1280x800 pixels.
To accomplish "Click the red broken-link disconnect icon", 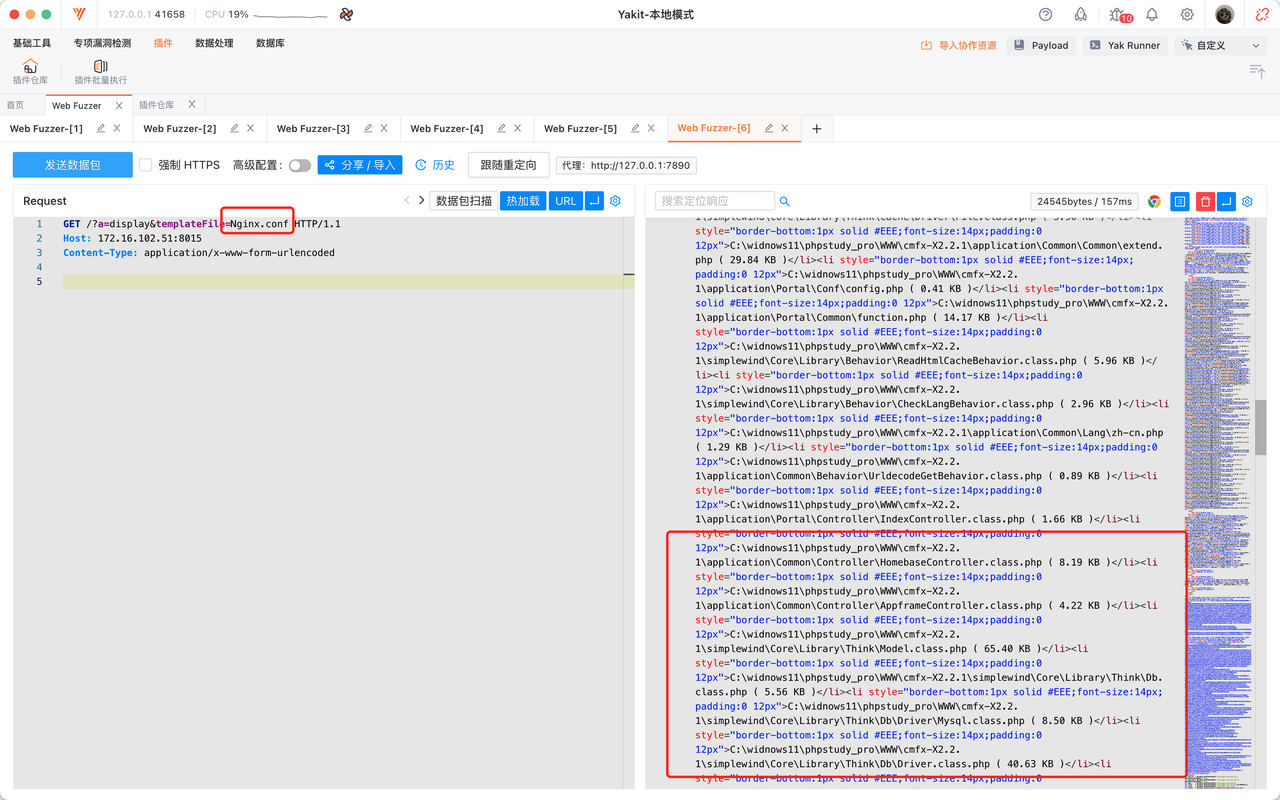I will pyautogui.click(x=1261, y=15).
